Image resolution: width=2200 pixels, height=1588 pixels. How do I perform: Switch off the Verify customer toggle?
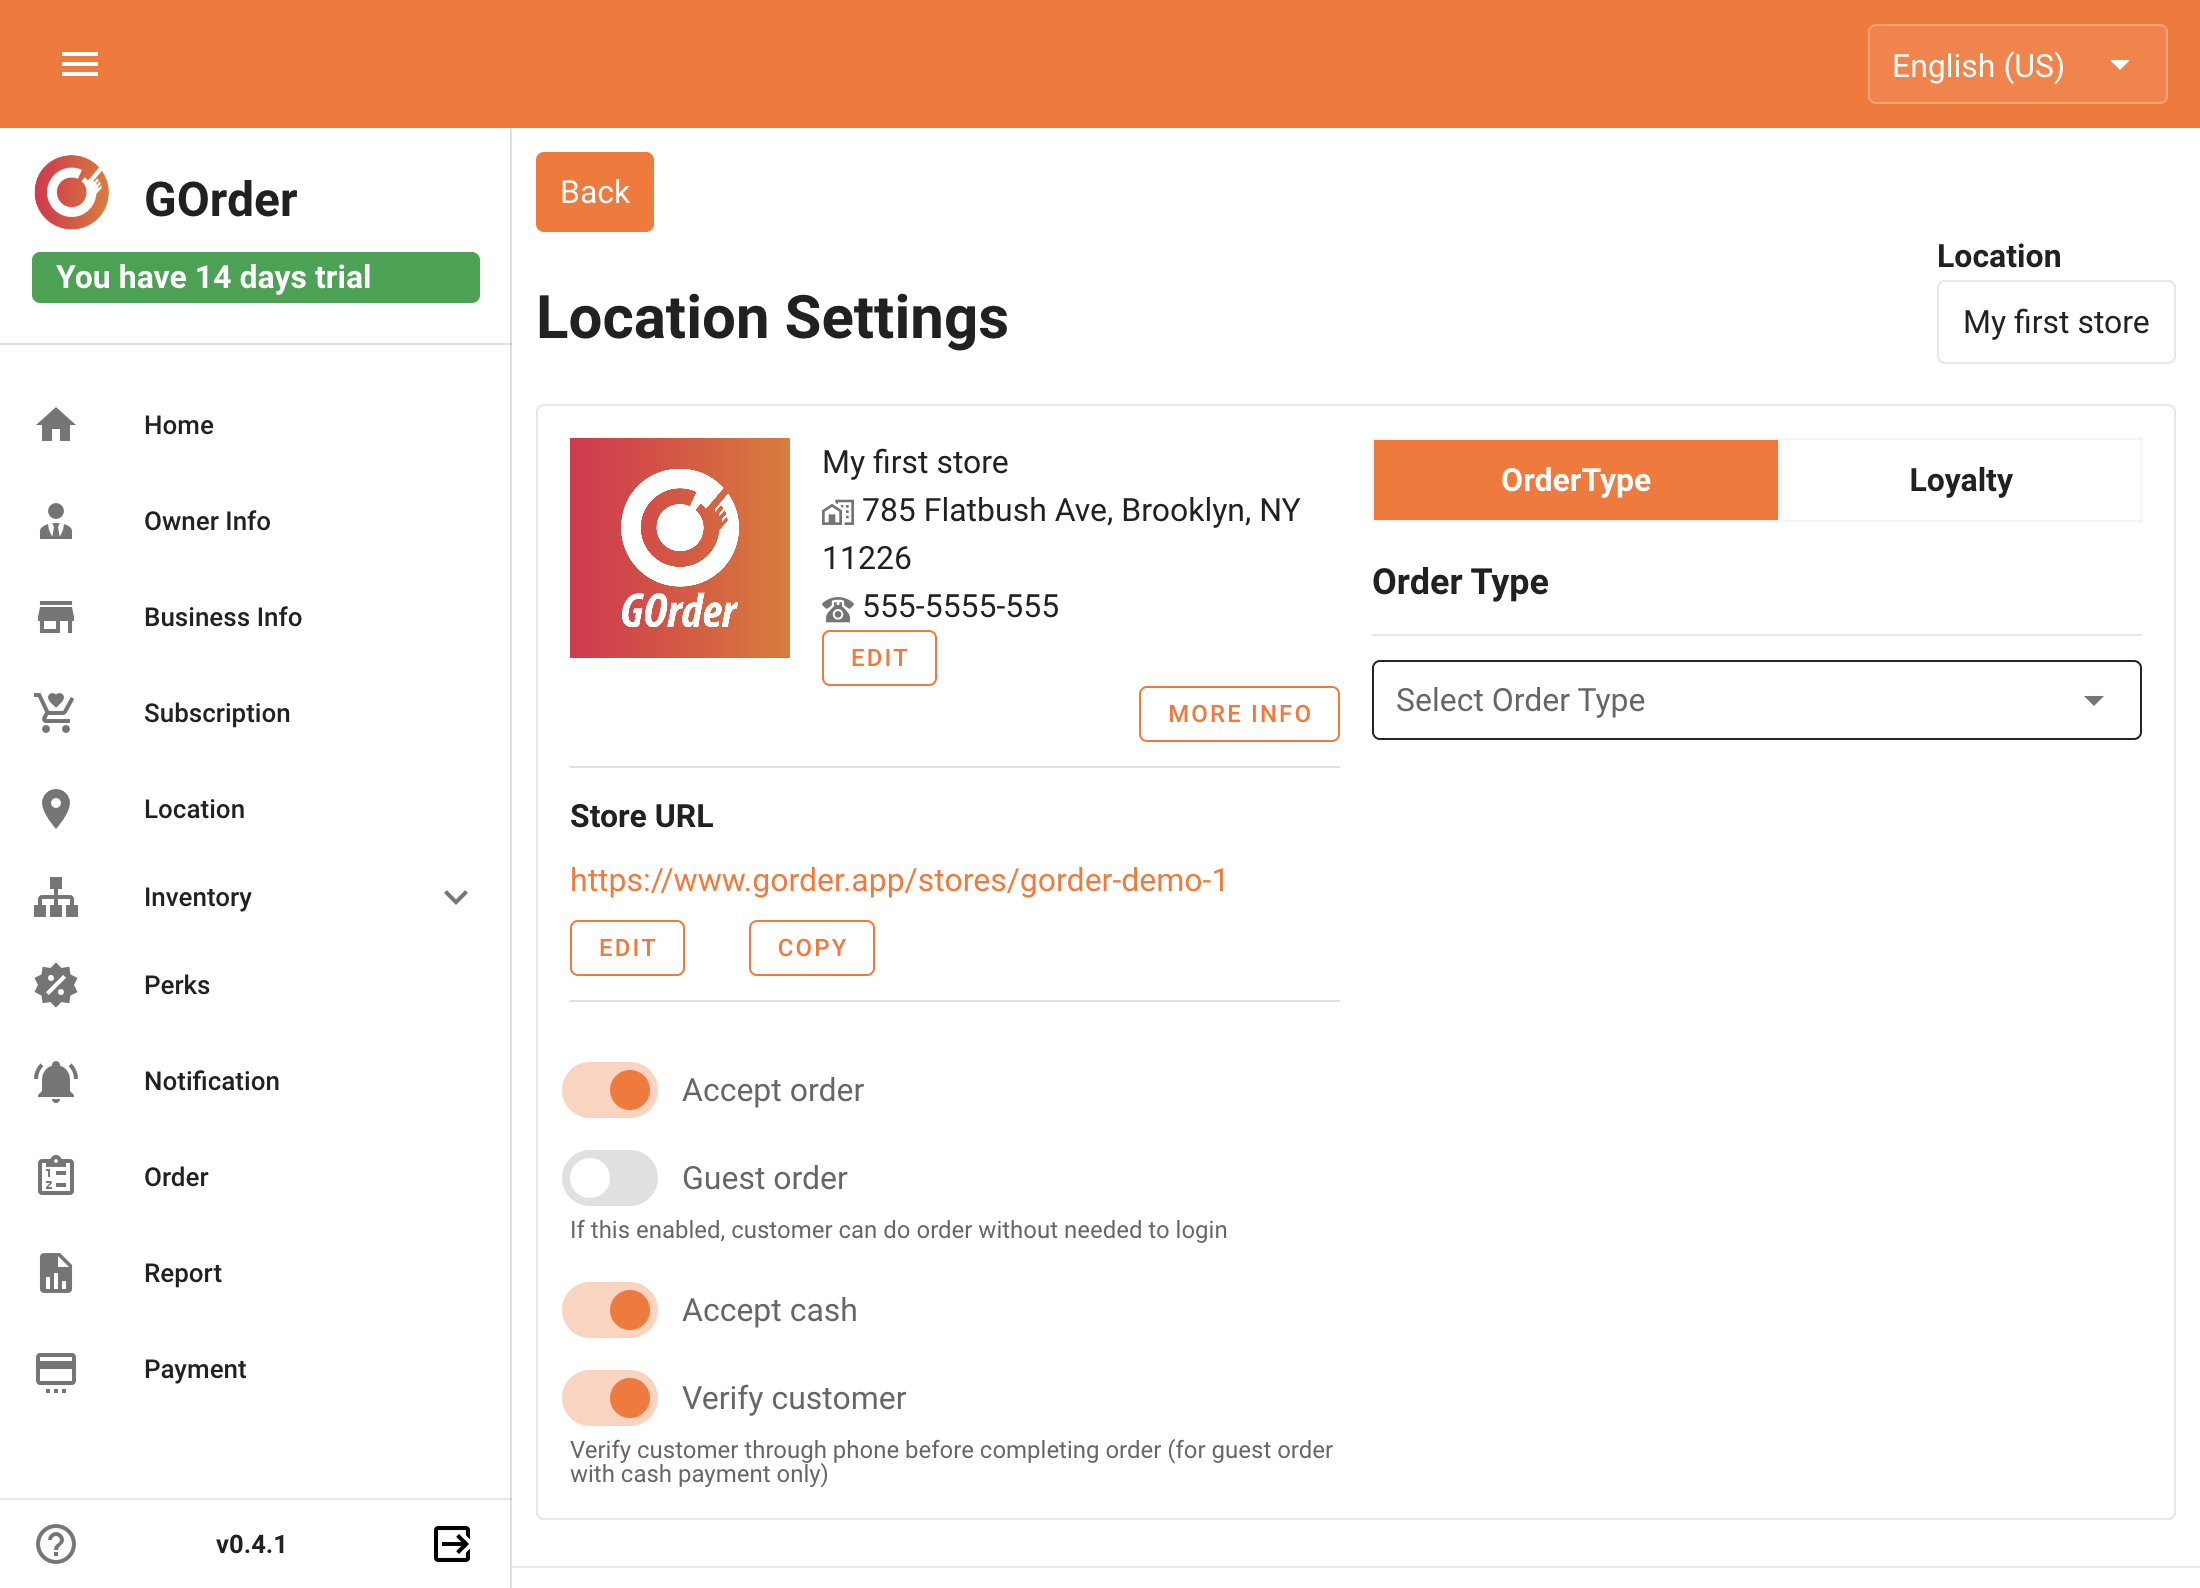coord(610,1398)
